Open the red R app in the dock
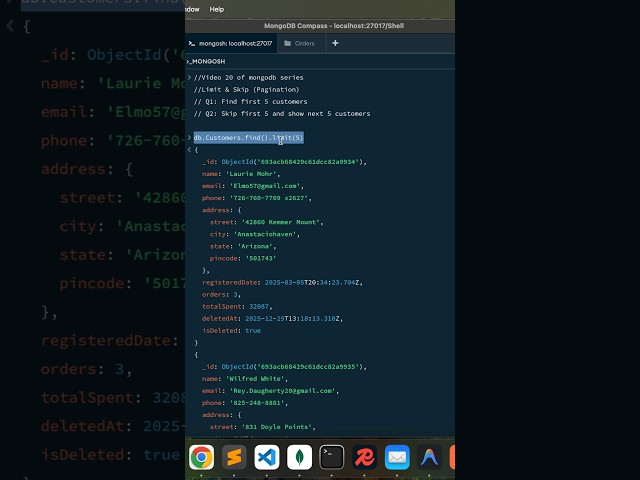 coord(364,457)
